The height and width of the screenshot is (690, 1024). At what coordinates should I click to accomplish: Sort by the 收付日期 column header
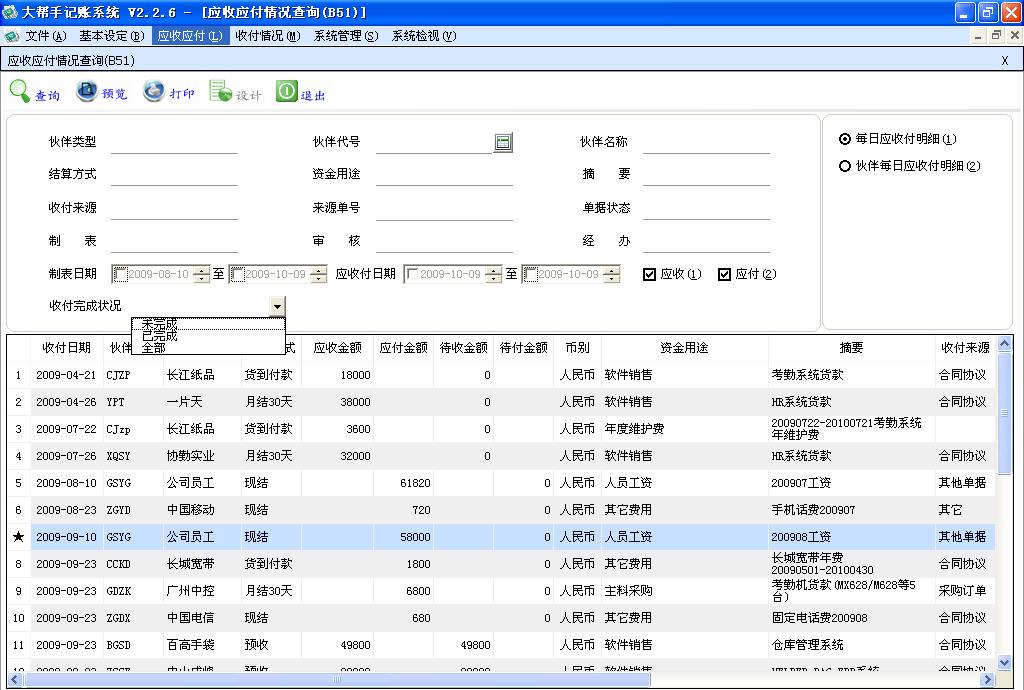[67, 348]
